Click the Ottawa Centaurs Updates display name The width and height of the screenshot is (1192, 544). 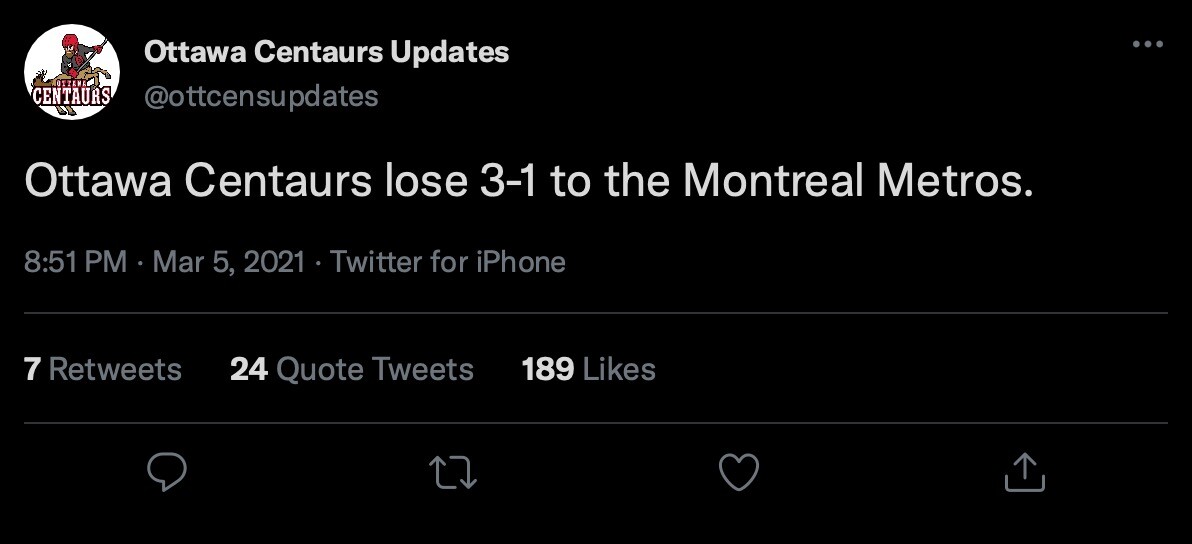327,52
